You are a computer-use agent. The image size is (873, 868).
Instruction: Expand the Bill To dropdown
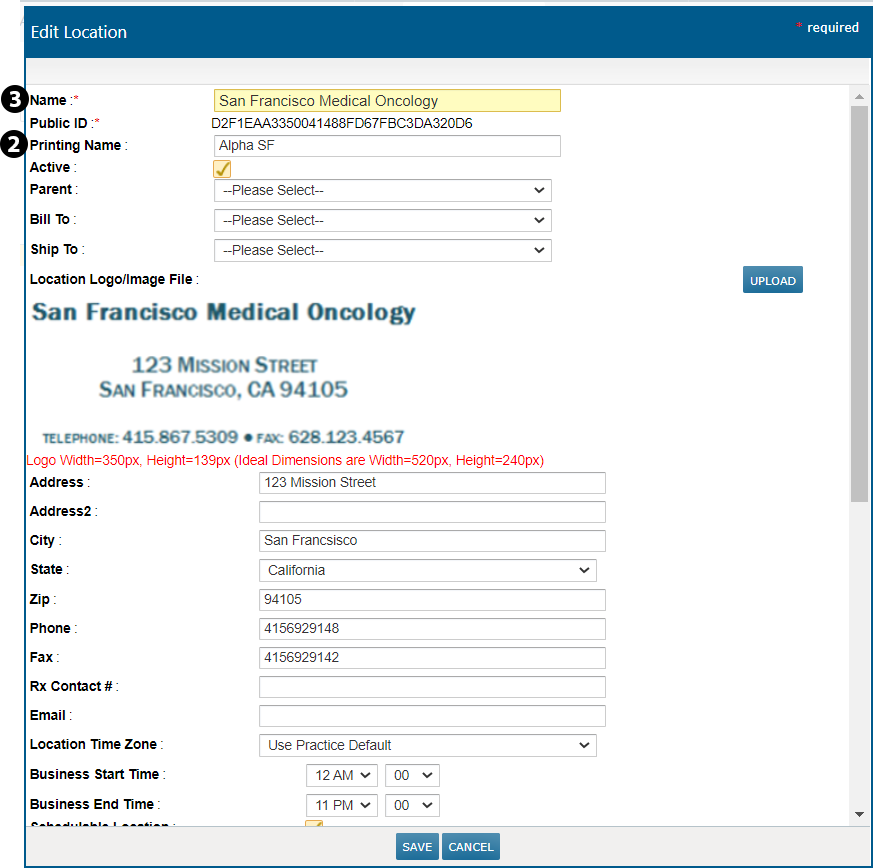[382, 221]
